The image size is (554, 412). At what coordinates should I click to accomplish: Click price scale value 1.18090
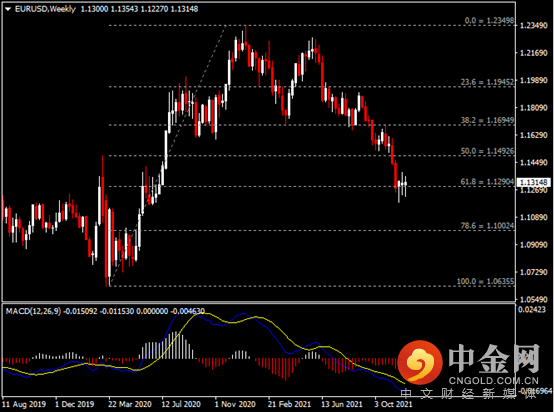coord(534,108)
